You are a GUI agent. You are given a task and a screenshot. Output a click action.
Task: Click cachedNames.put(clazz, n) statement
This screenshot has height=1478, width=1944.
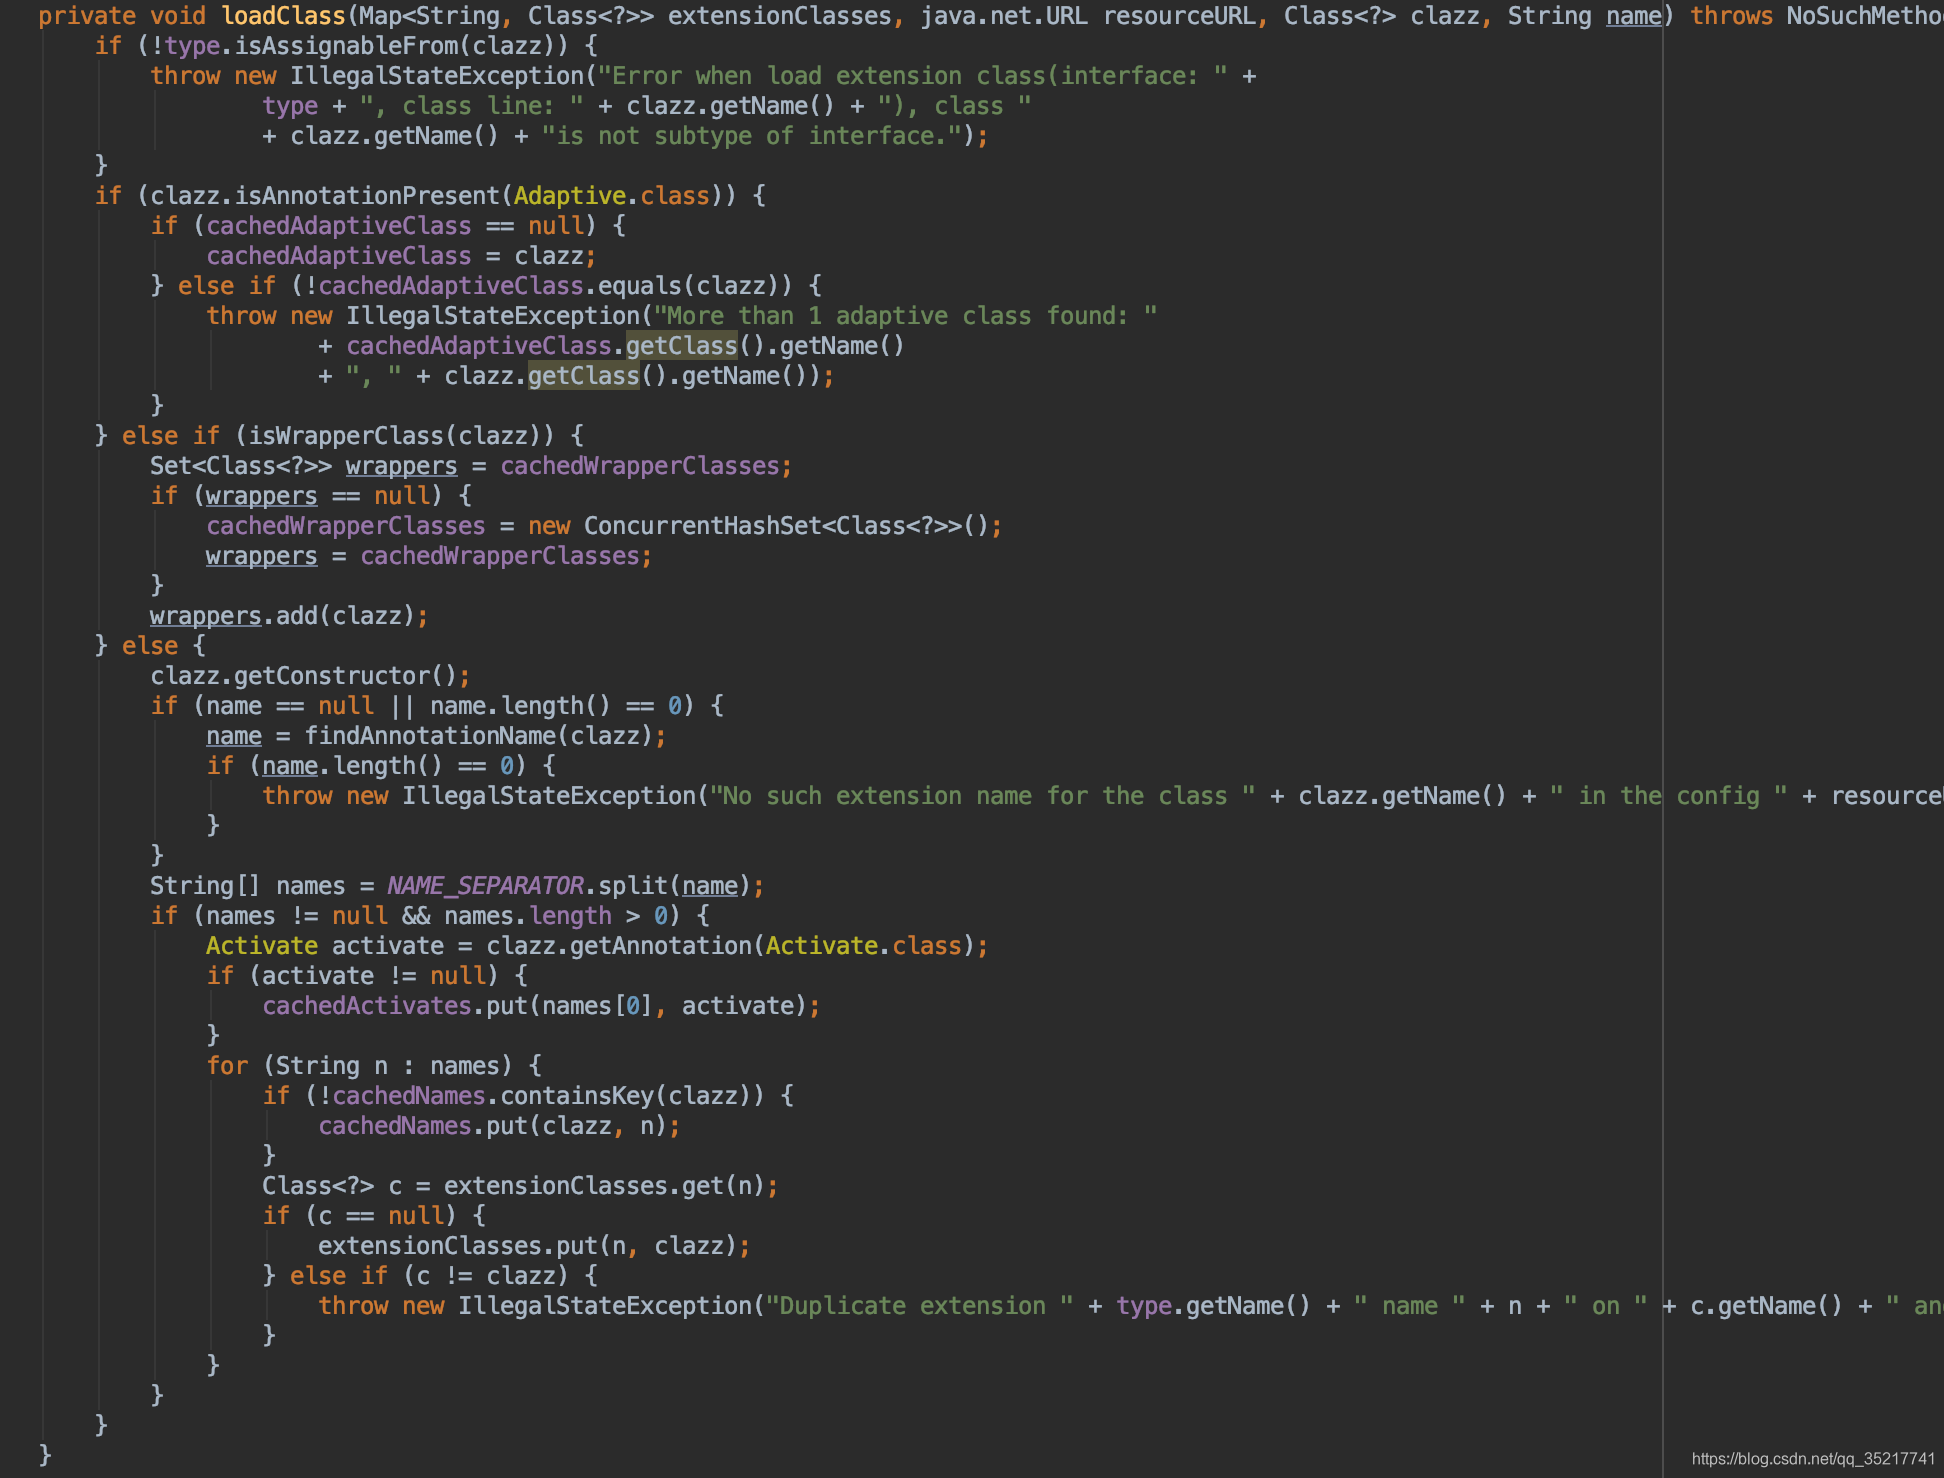point(499,1126)
